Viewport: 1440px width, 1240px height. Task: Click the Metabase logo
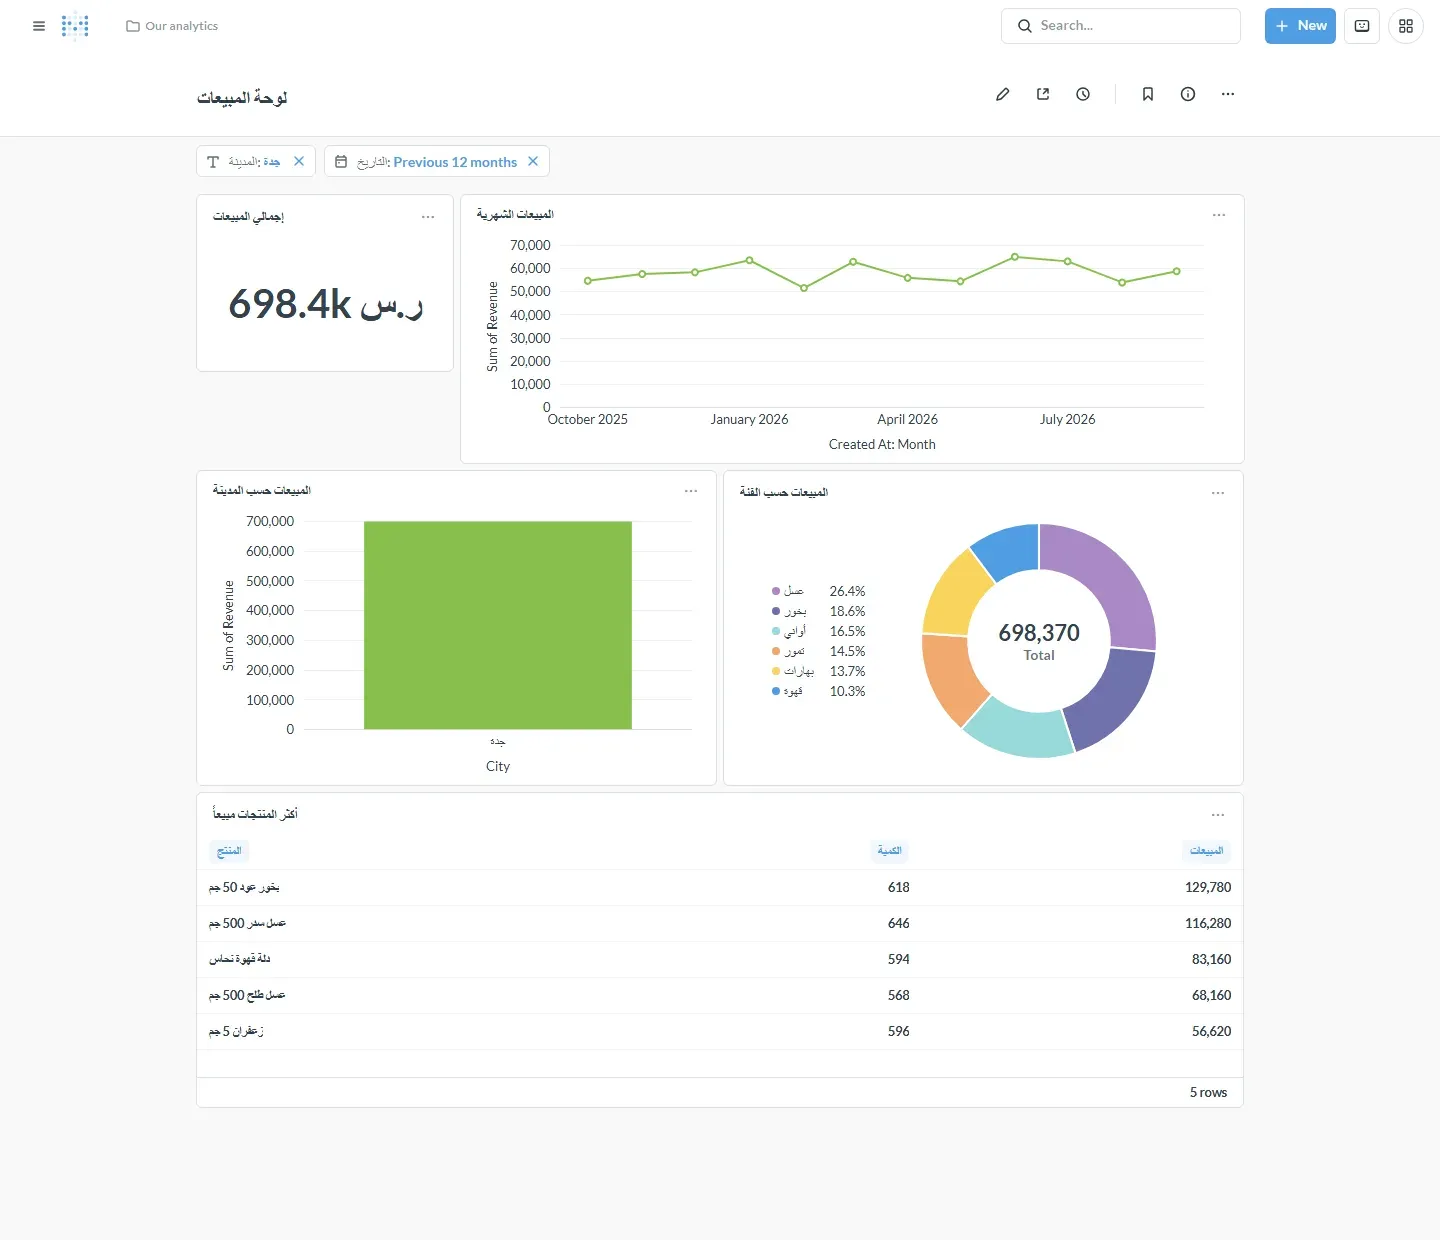tap(75, 26)
